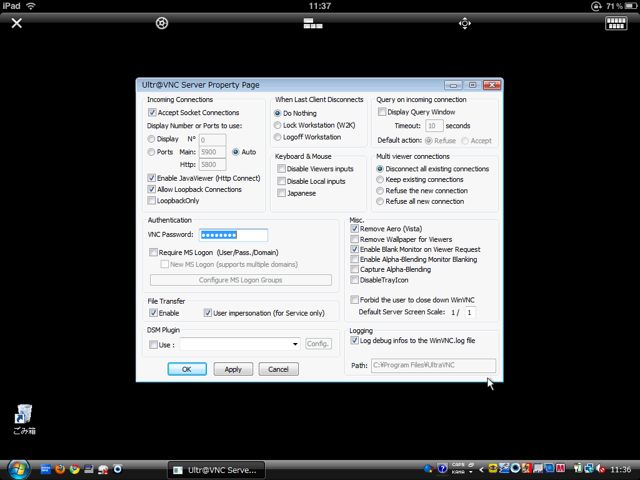This screenshot has width=640, height=480.
Task: Click the muted volume tray icon
Action: click(x=600, y=469)
